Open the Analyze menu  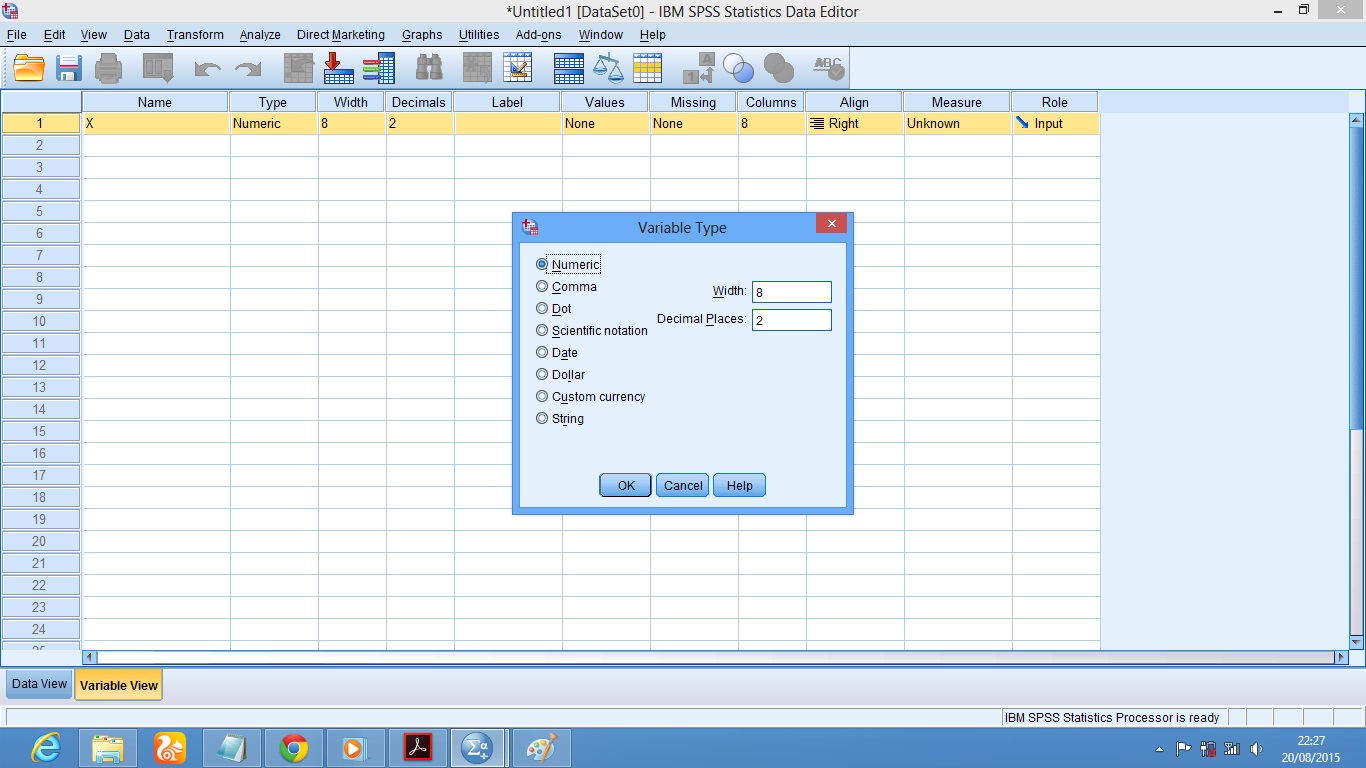(x=259, y=34)
